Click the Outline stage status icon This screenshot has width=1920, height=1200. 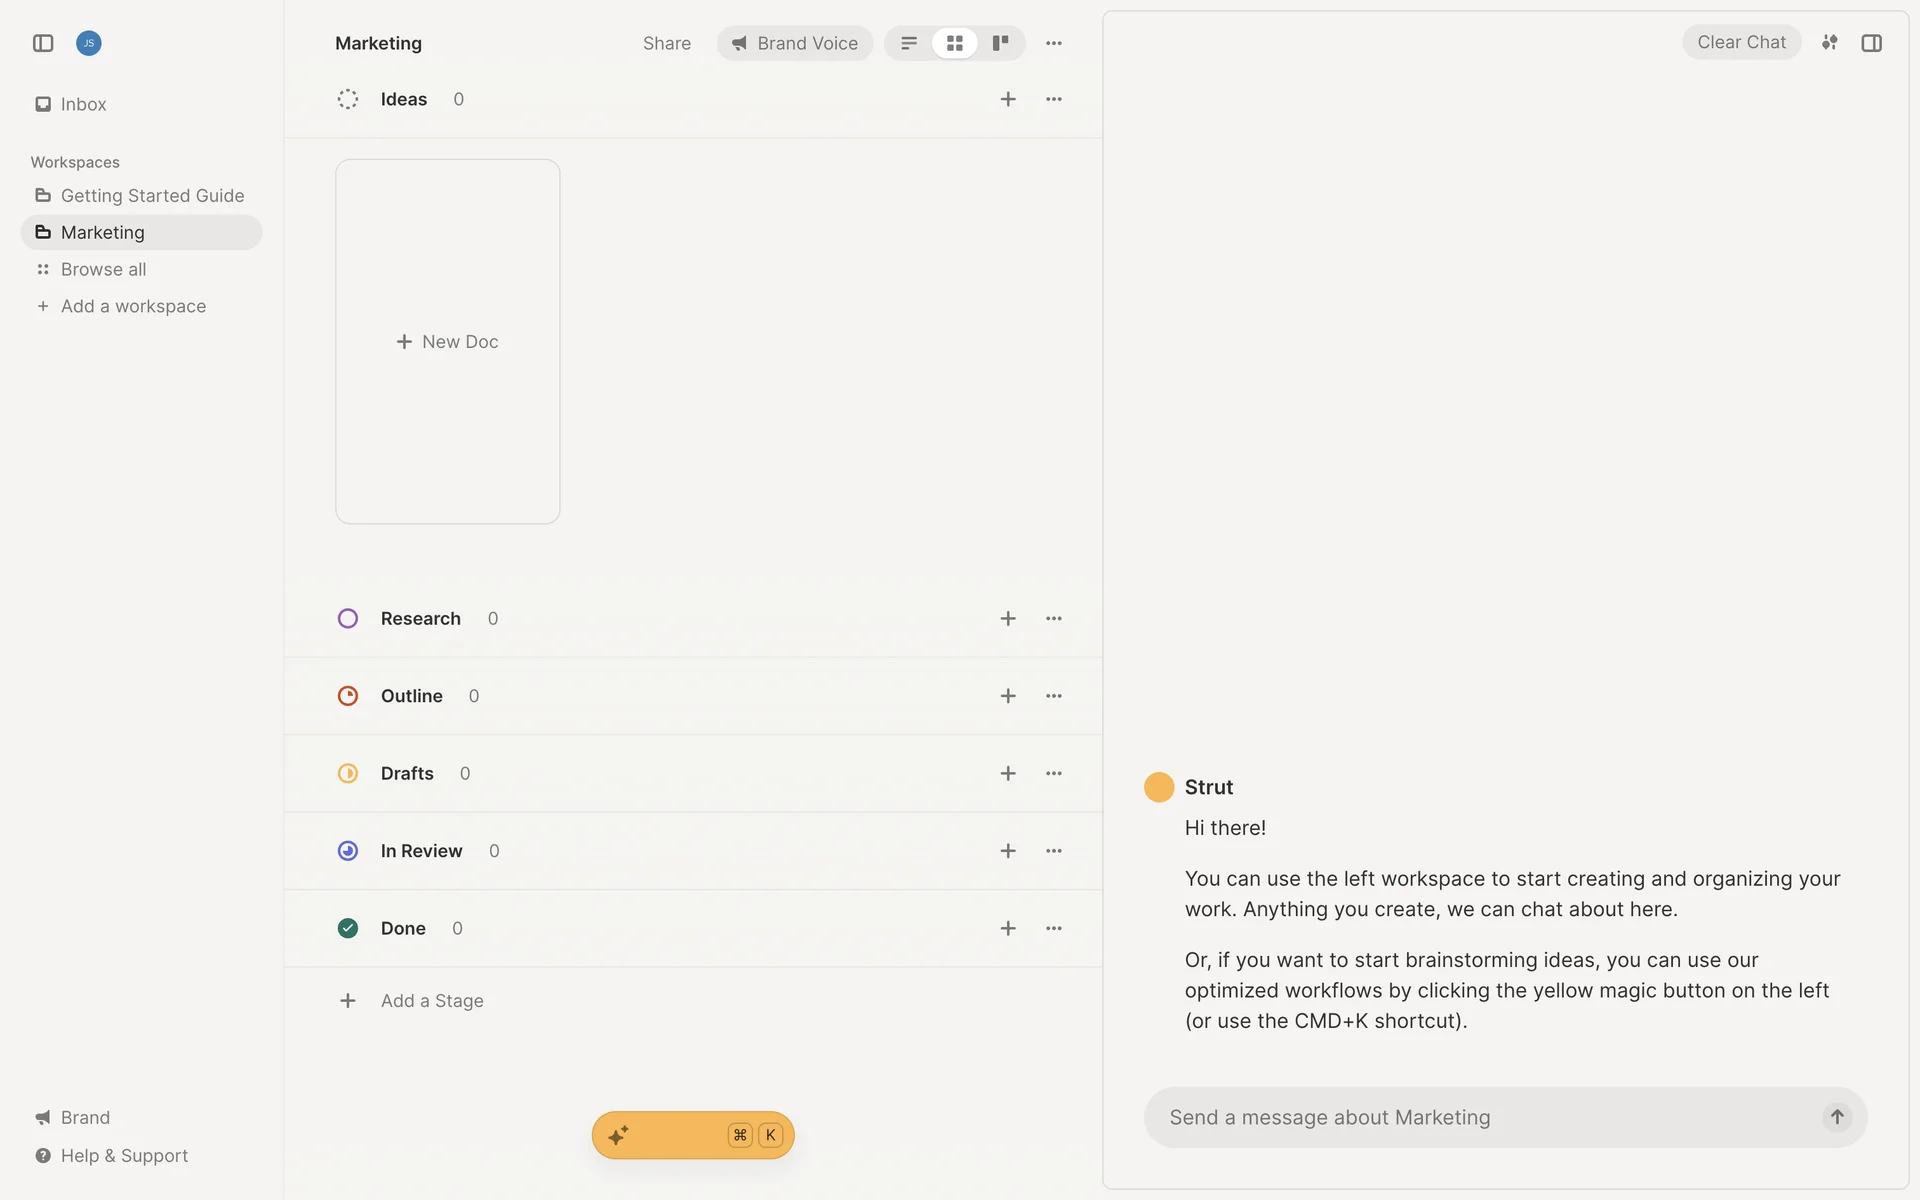point(348,696)
